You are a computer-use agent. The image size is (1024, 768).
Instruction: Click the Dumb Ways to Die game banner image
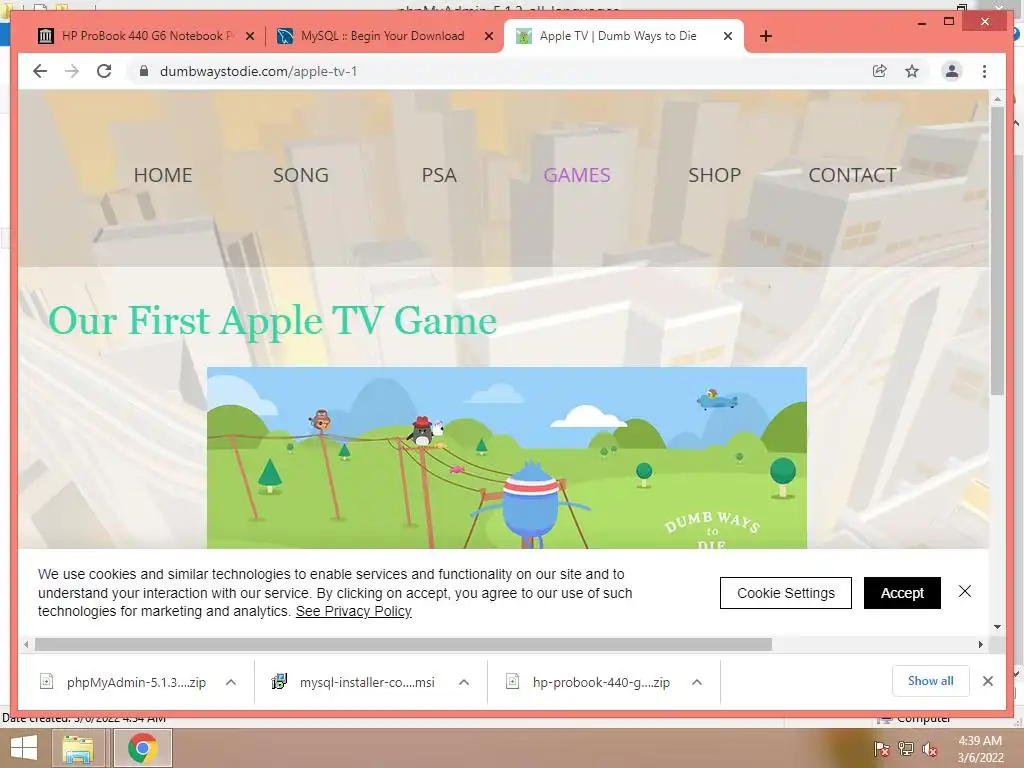point(507,458)
